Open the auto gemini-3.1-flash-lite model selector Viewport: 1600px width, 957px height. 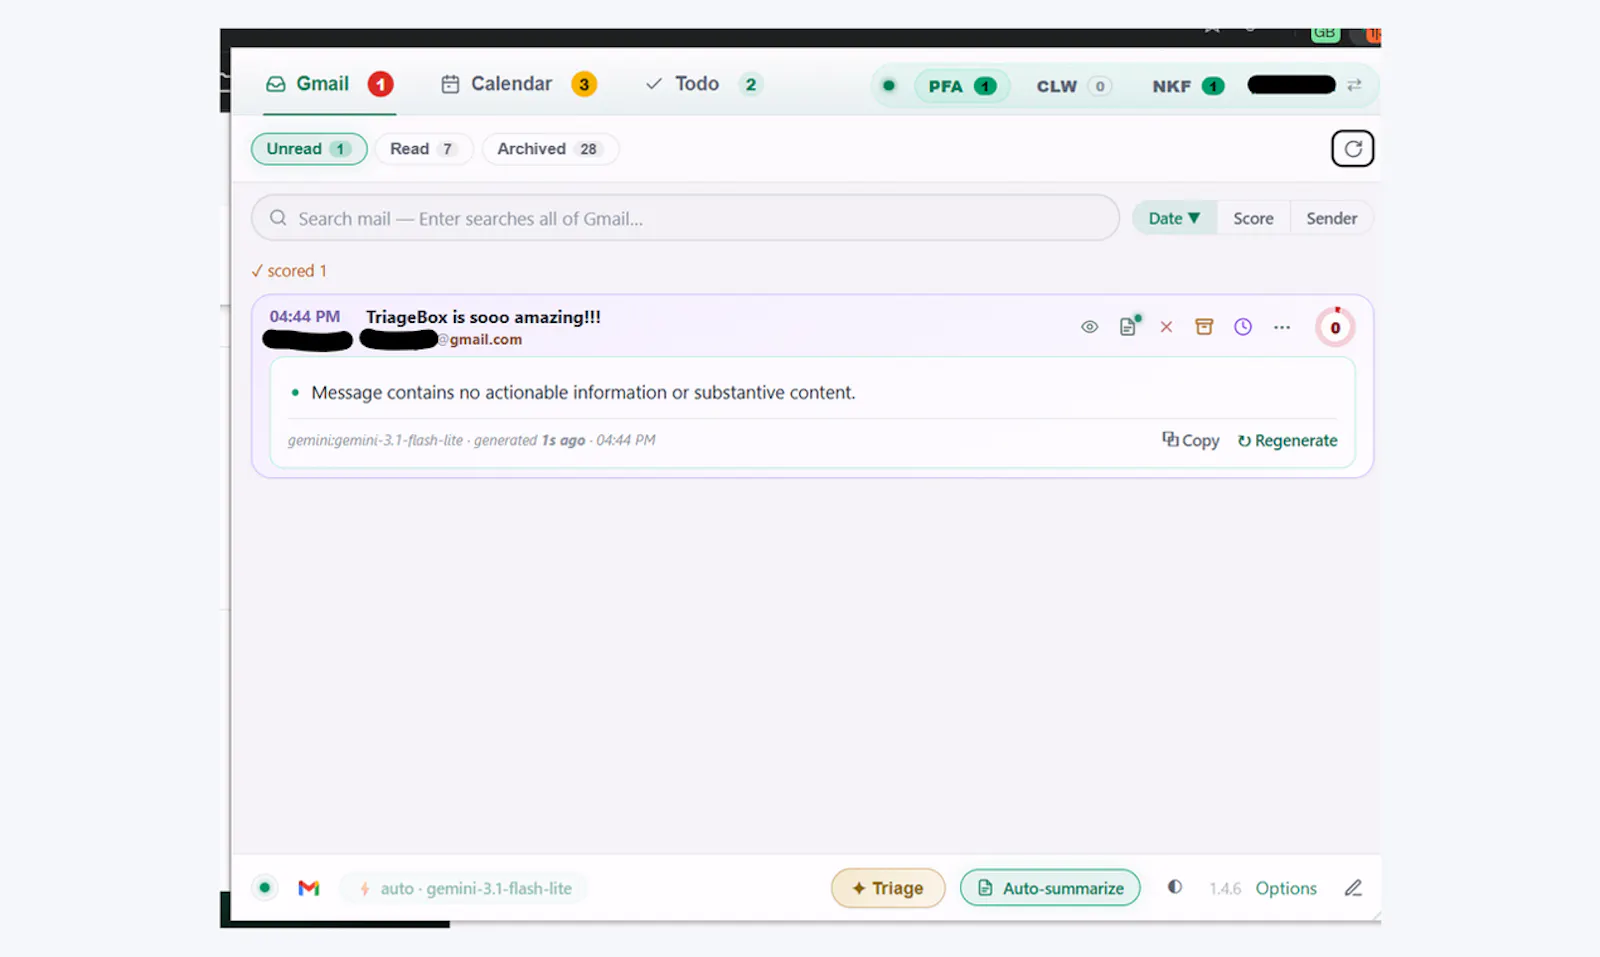point(465,888)
